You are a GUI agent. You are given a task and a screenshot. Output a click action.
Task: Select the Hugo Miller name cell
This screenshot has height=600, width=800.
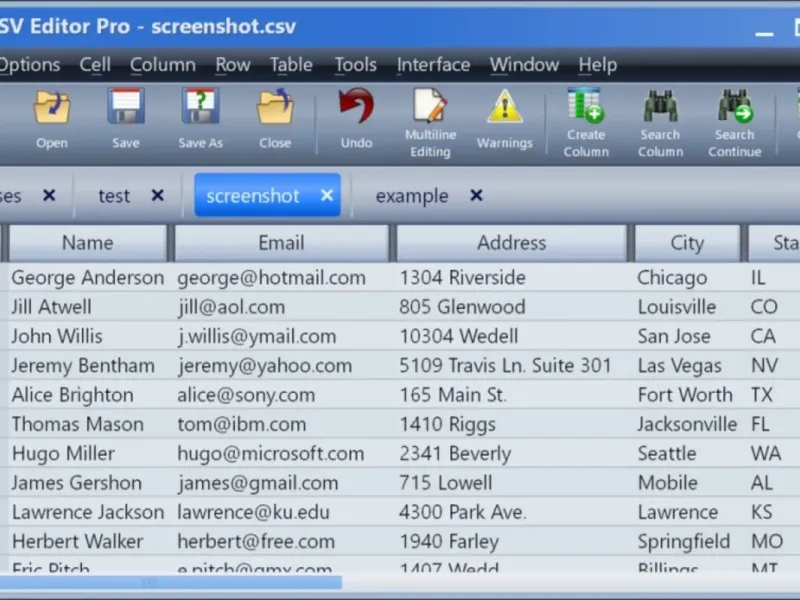88,454
